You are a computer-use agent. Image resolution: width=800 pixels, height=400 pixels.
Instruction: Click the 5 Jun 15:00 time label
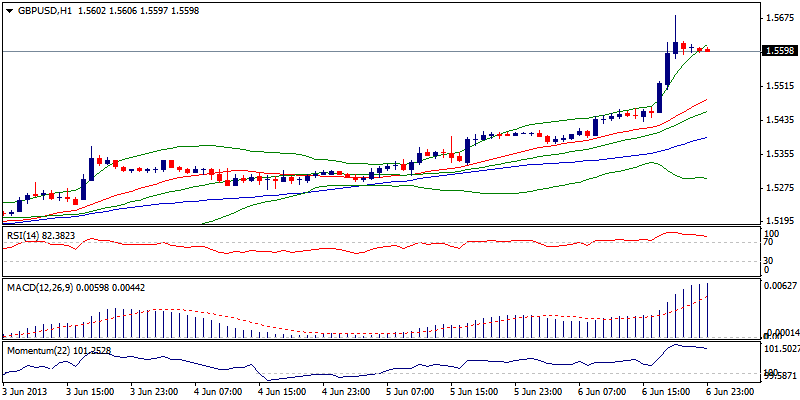tap(475, 391)
